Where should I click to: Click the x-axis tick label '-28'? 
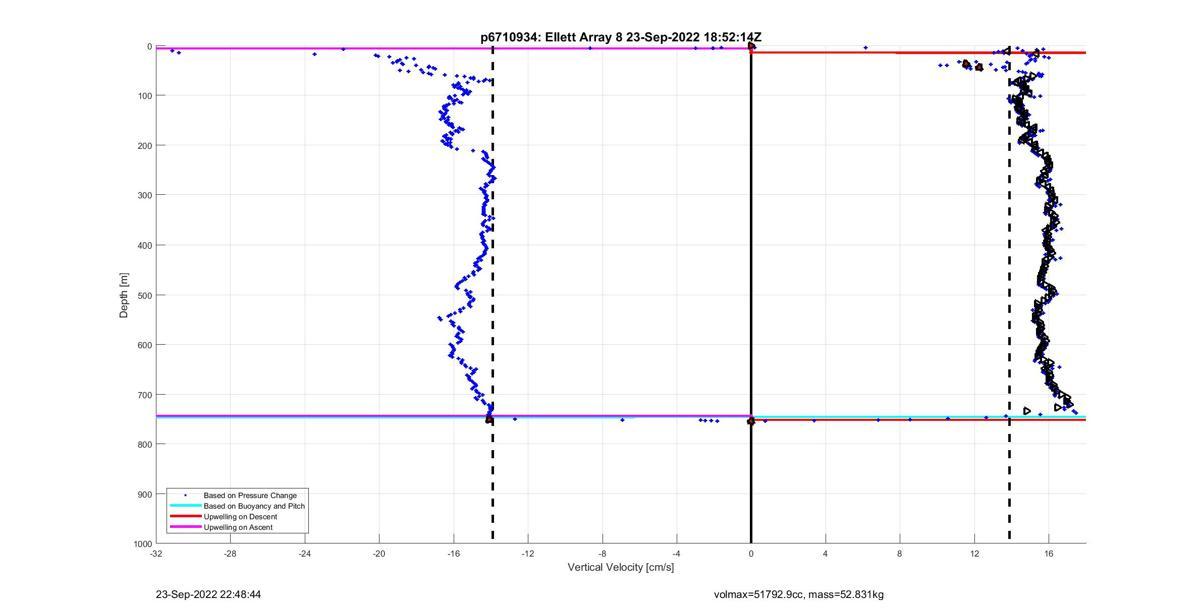click(230, 553)
